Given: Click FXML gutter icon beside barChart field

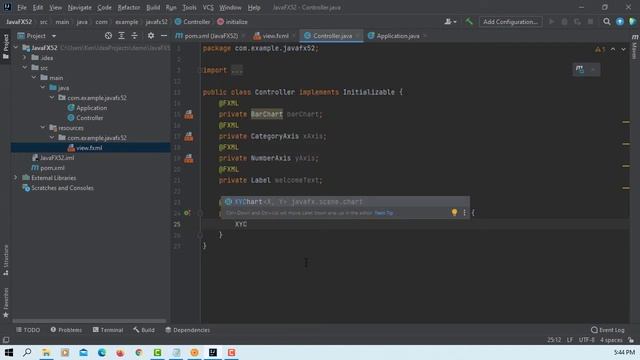Looking at the screenshot, I should pos(189,114).
